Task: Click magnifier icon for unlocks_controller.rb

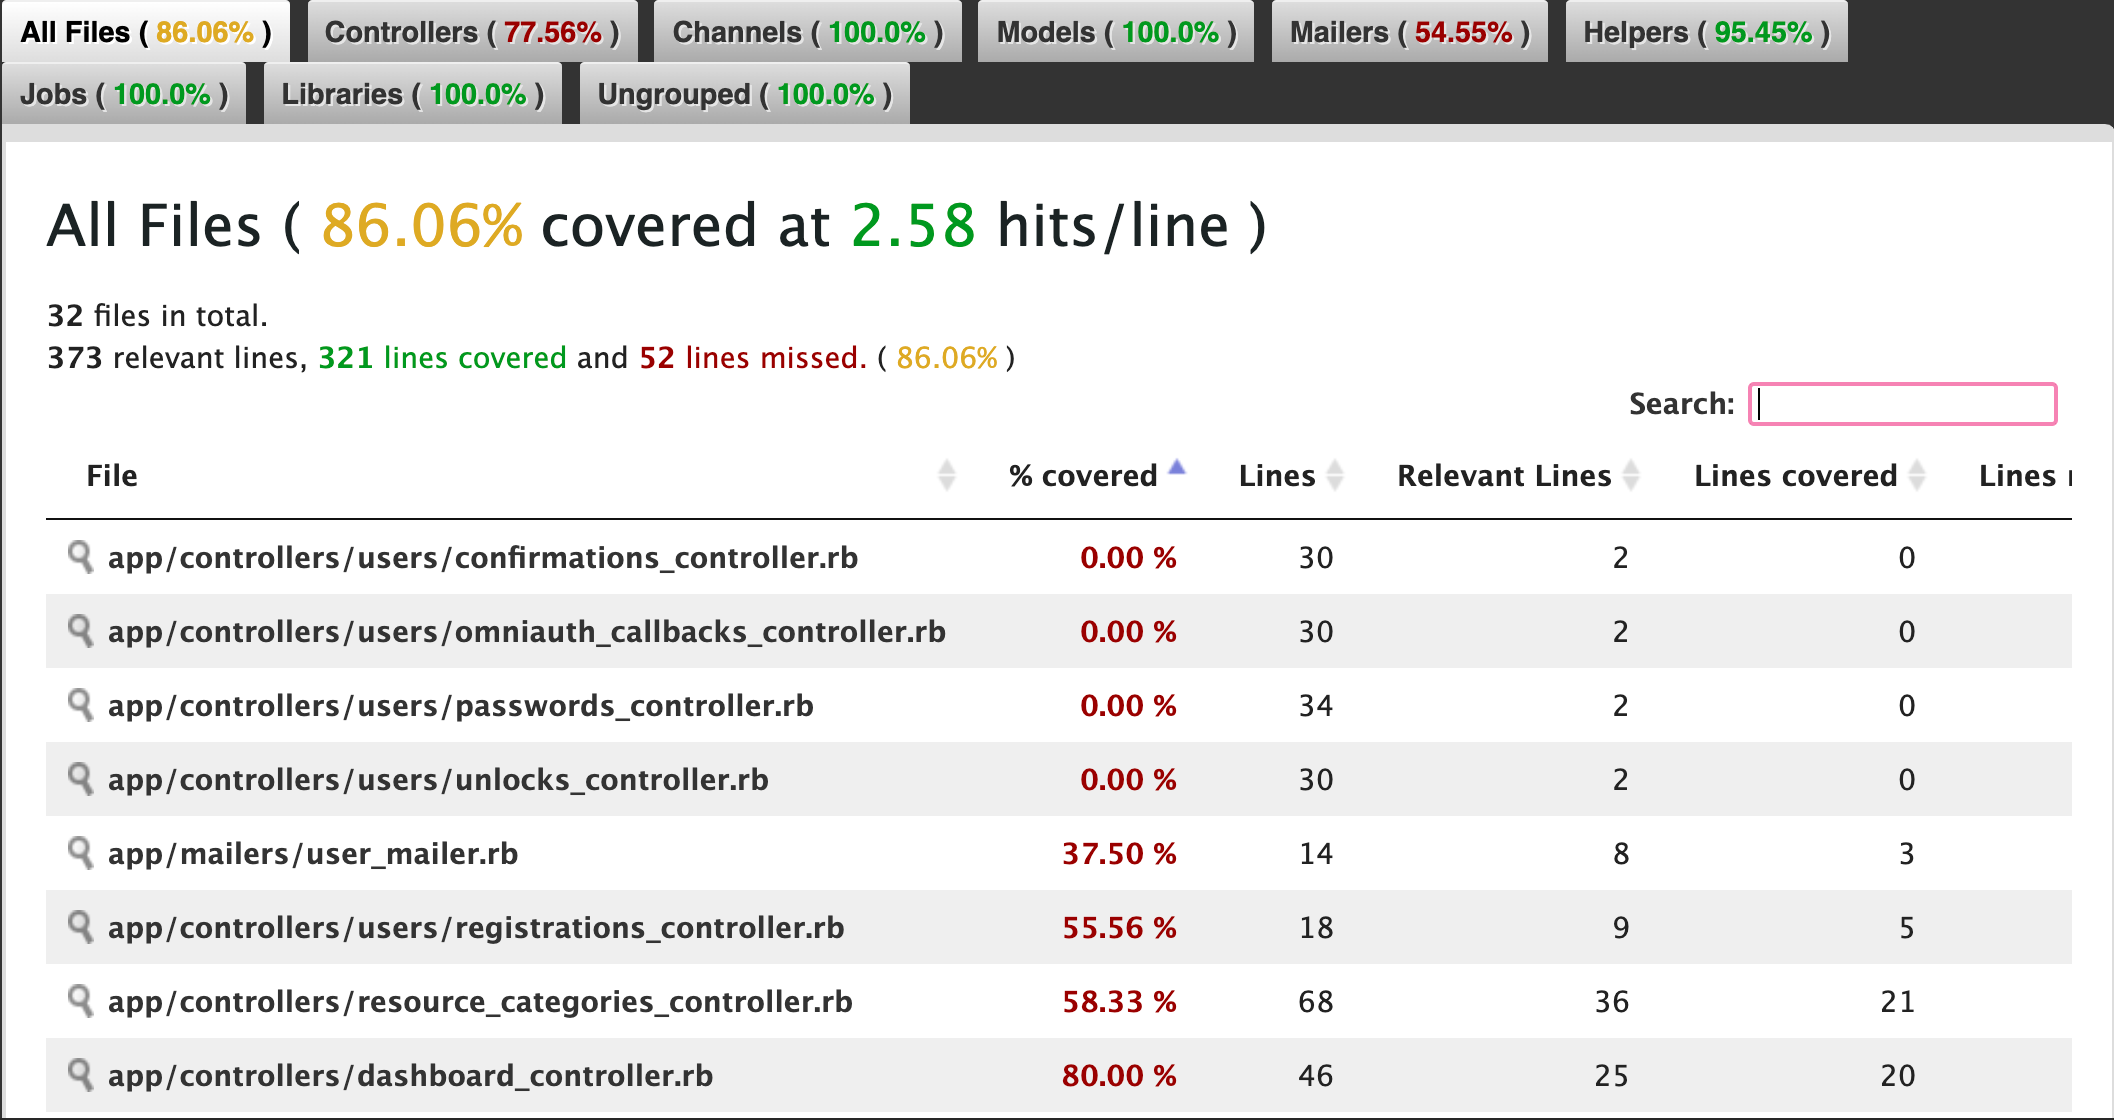Action: tap(80, 778)
